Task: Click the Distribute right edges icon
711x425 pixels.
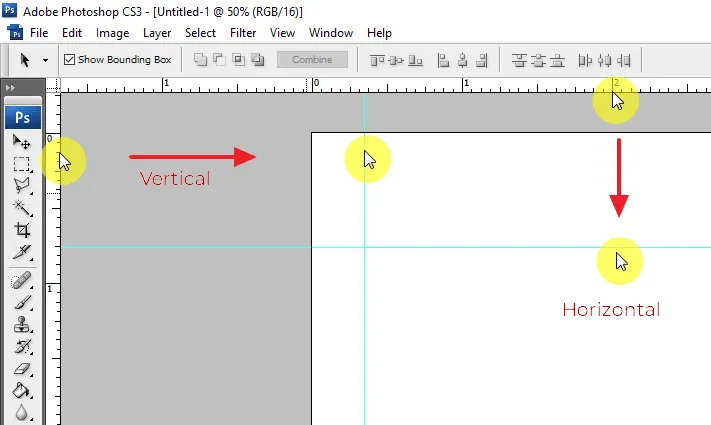Action: click(623, 60)
